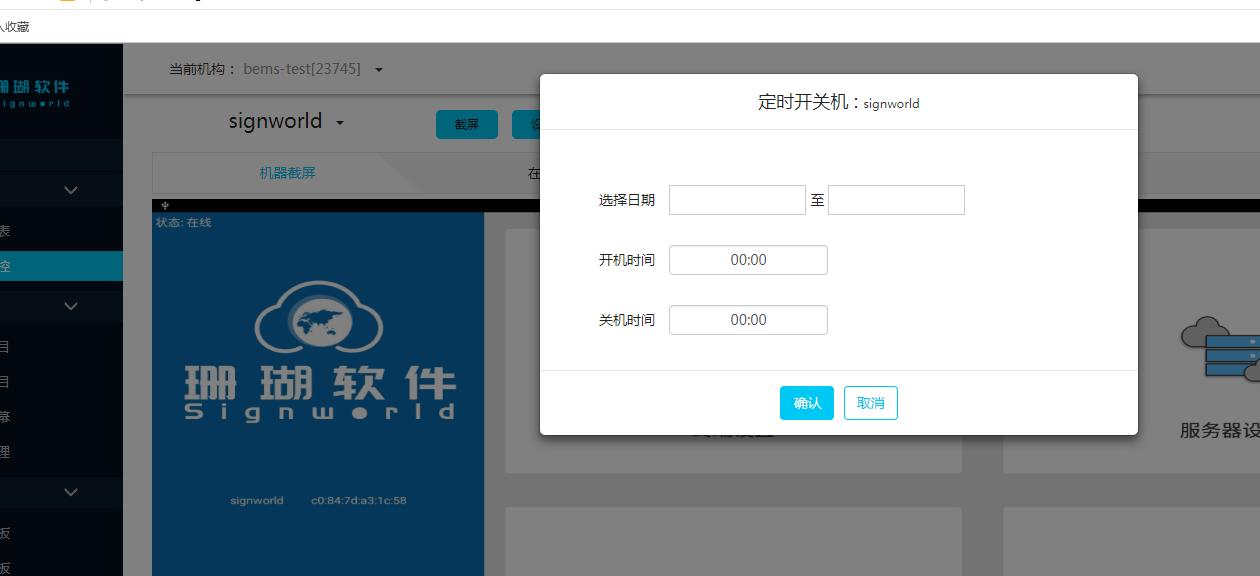Screen dimensions: 1260x576
Task: Collapse the top chevron in the sidebar
Action: click(69, 190)
